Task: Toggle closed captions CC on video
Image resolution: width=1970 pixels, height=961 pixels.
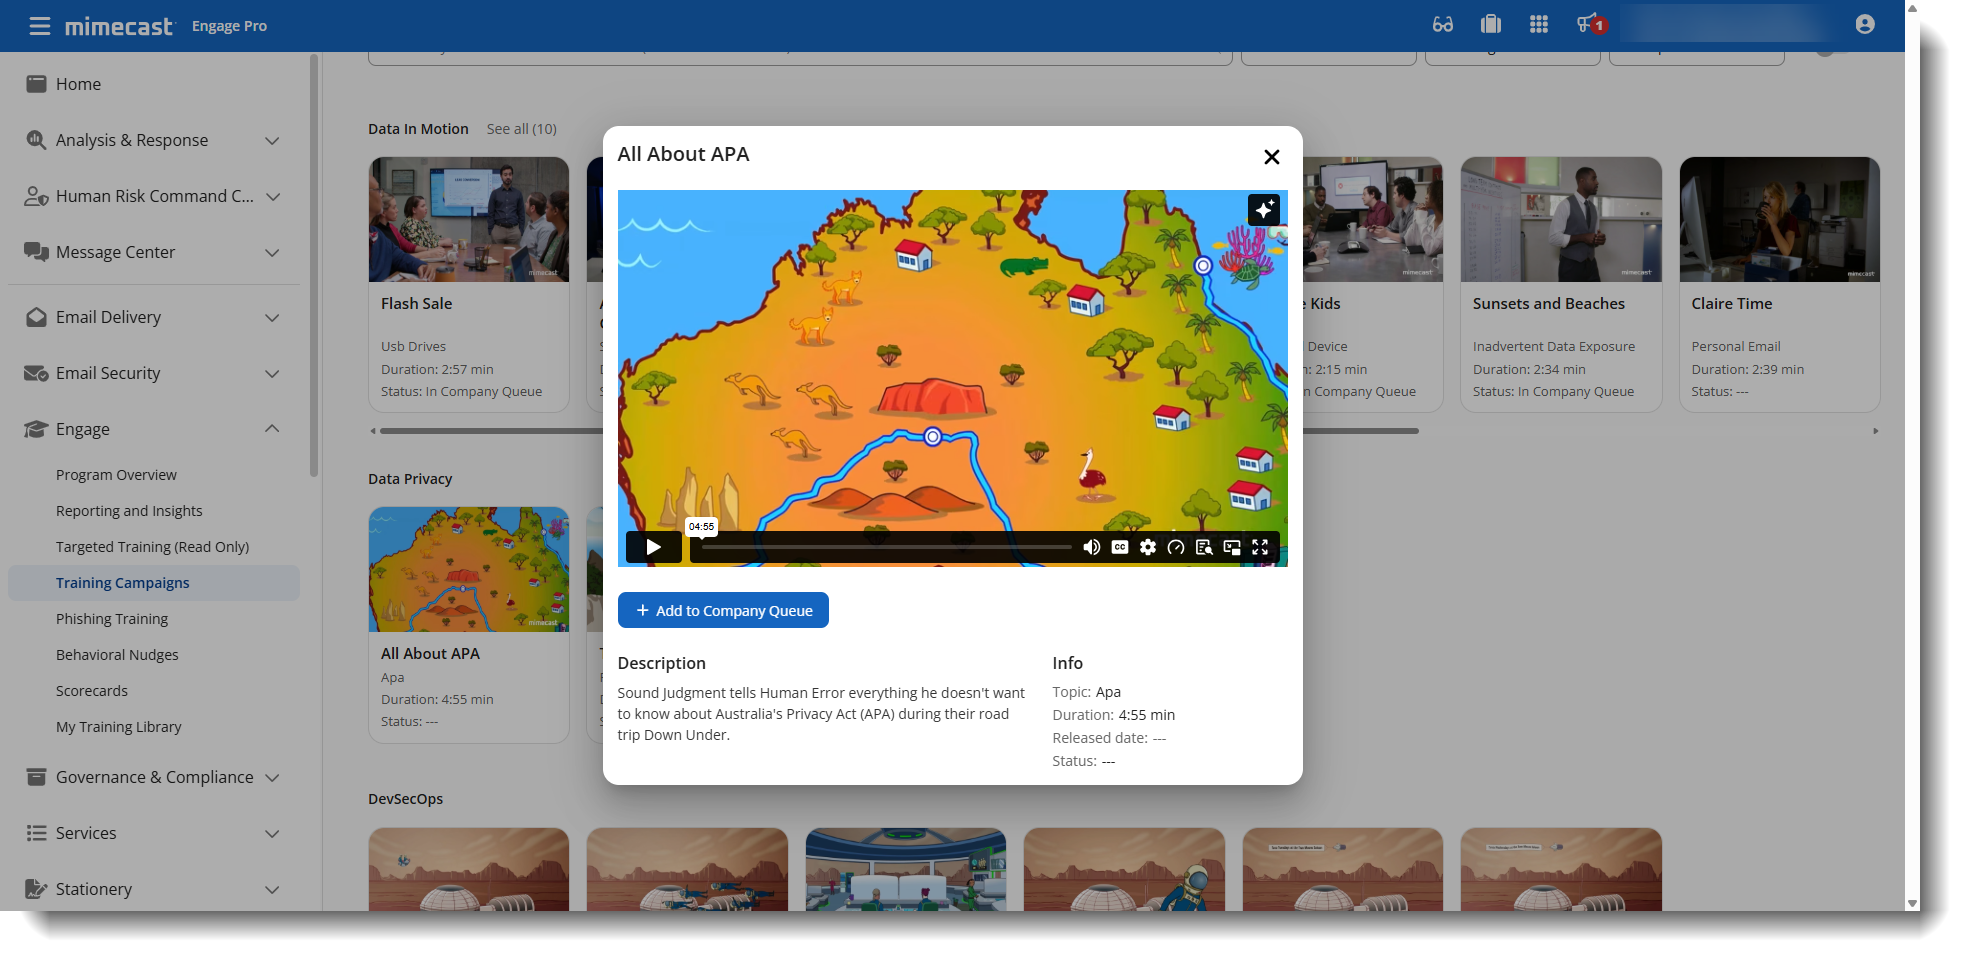Action: click(x=1120, y=547)
